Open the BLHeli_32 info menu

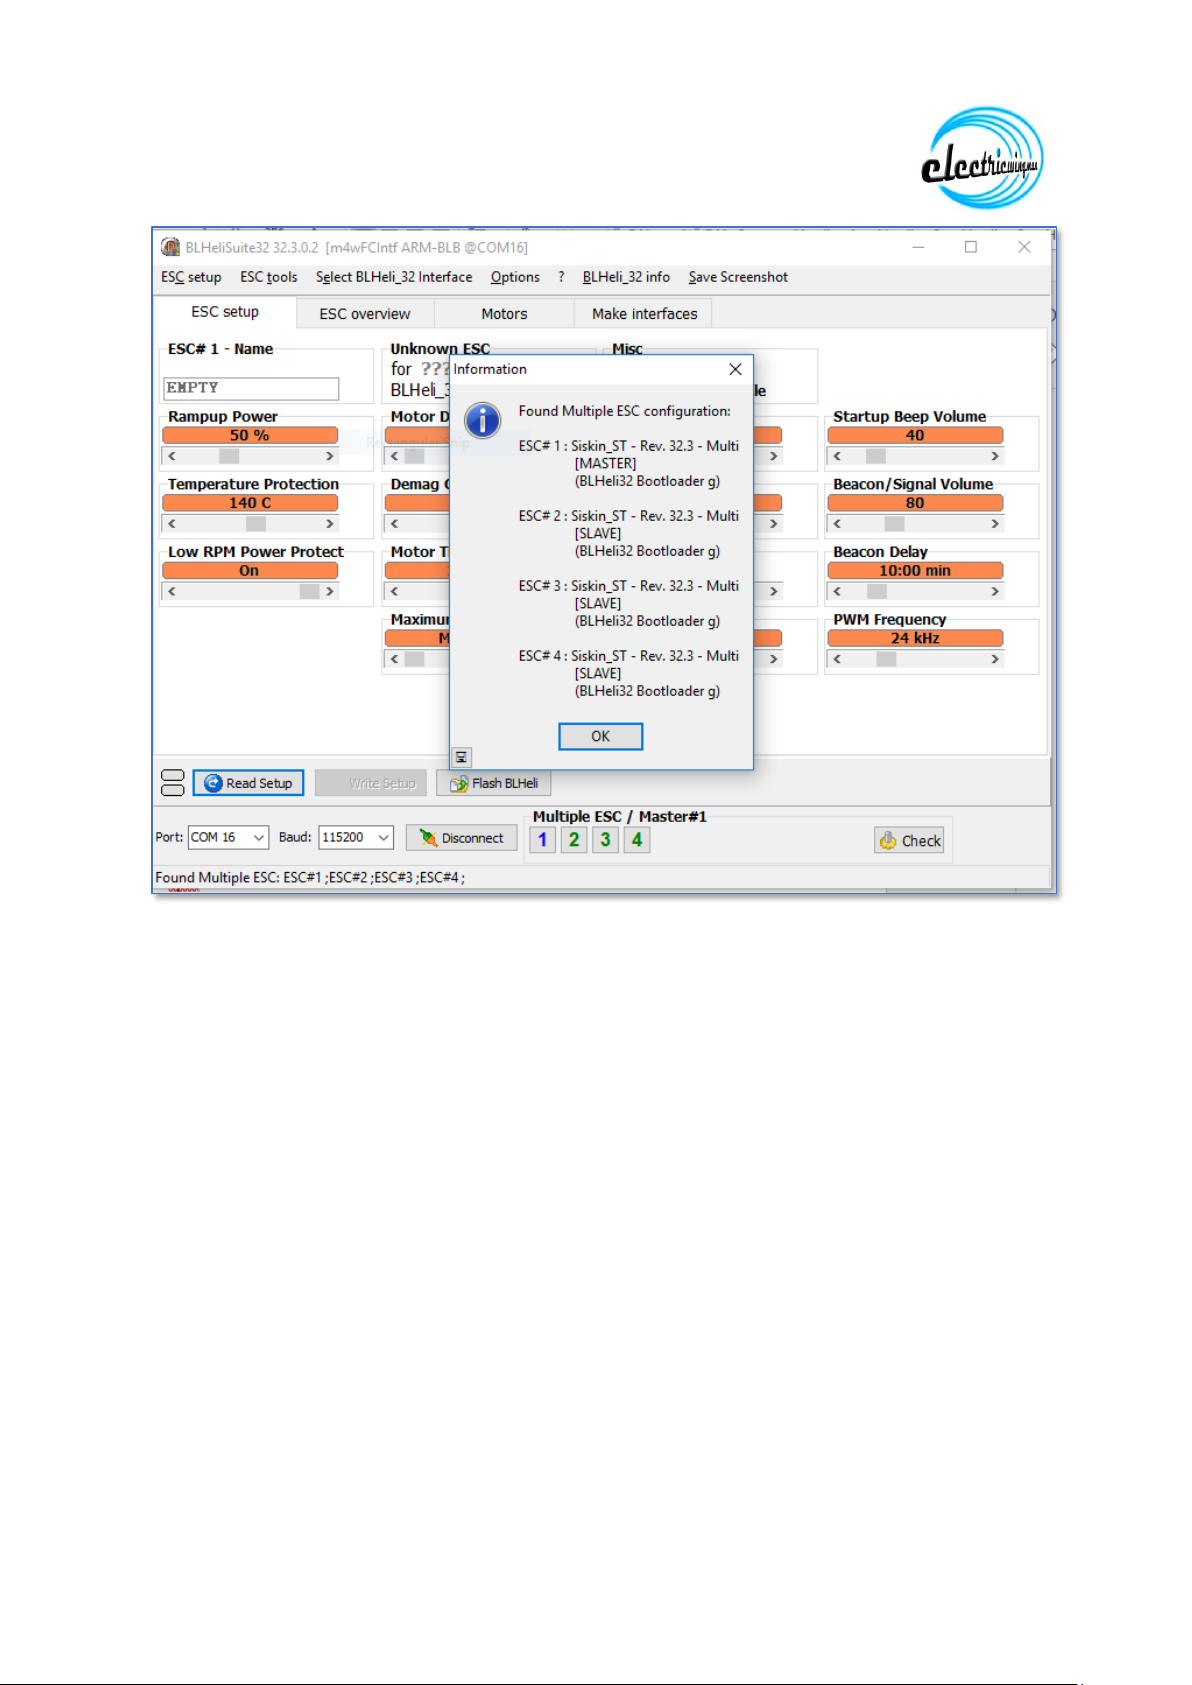pyautogui.click(x=626, y=277)
